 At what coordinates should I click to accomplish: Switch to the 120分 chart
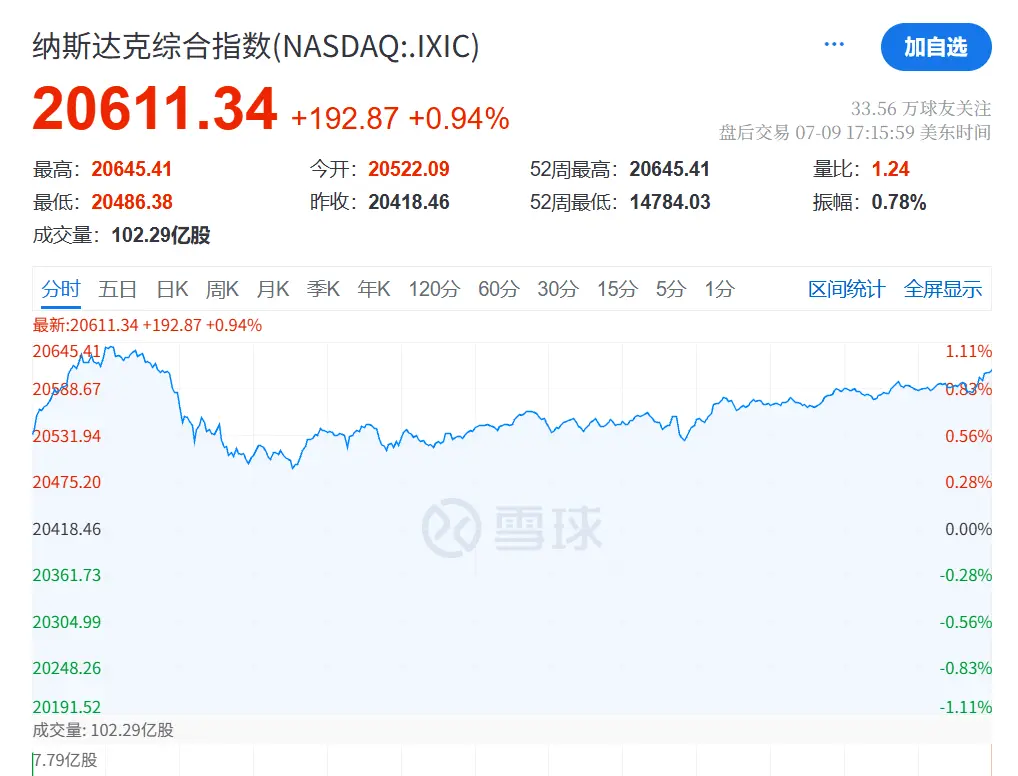(x=434, y=288)
